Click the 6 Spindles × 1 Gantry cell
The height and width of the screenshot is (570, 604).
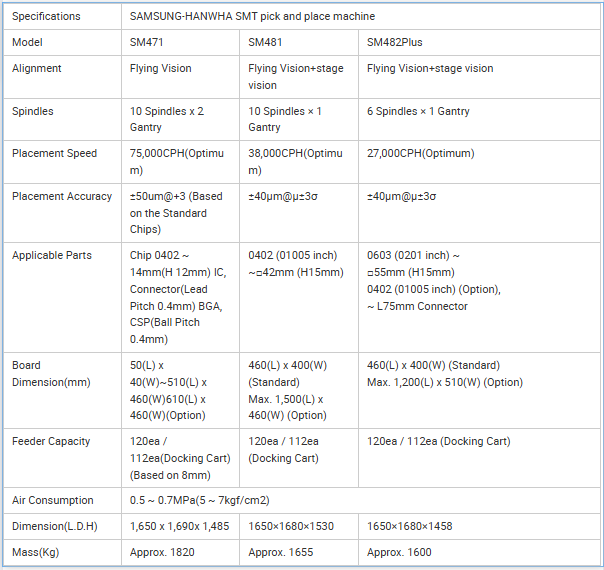coord(479,119)
